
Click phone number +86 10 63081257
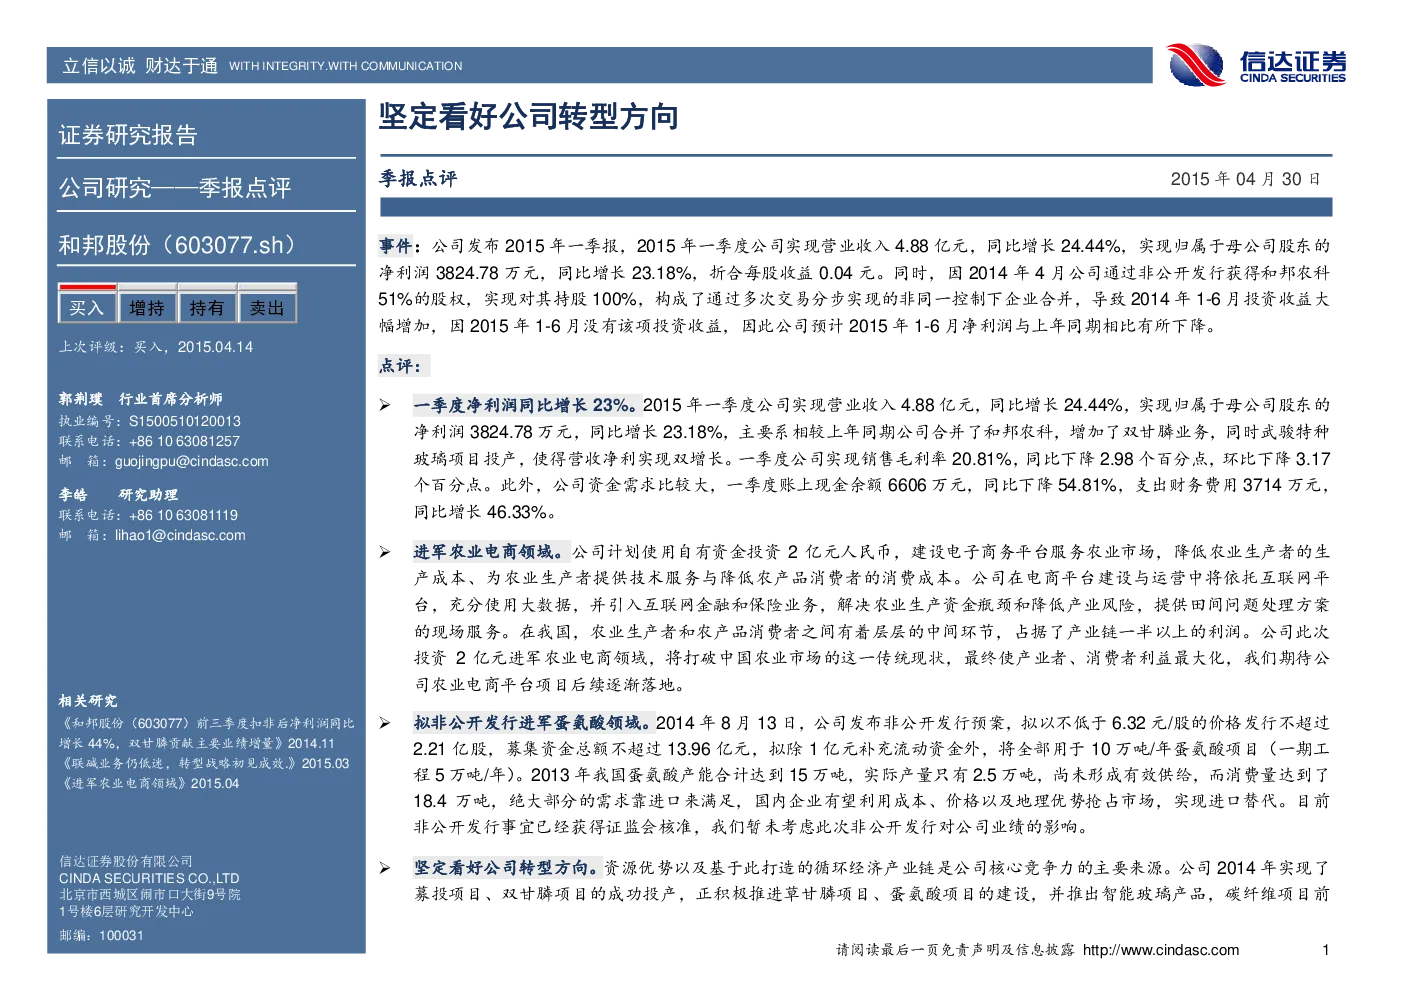[x=185, y=441]
